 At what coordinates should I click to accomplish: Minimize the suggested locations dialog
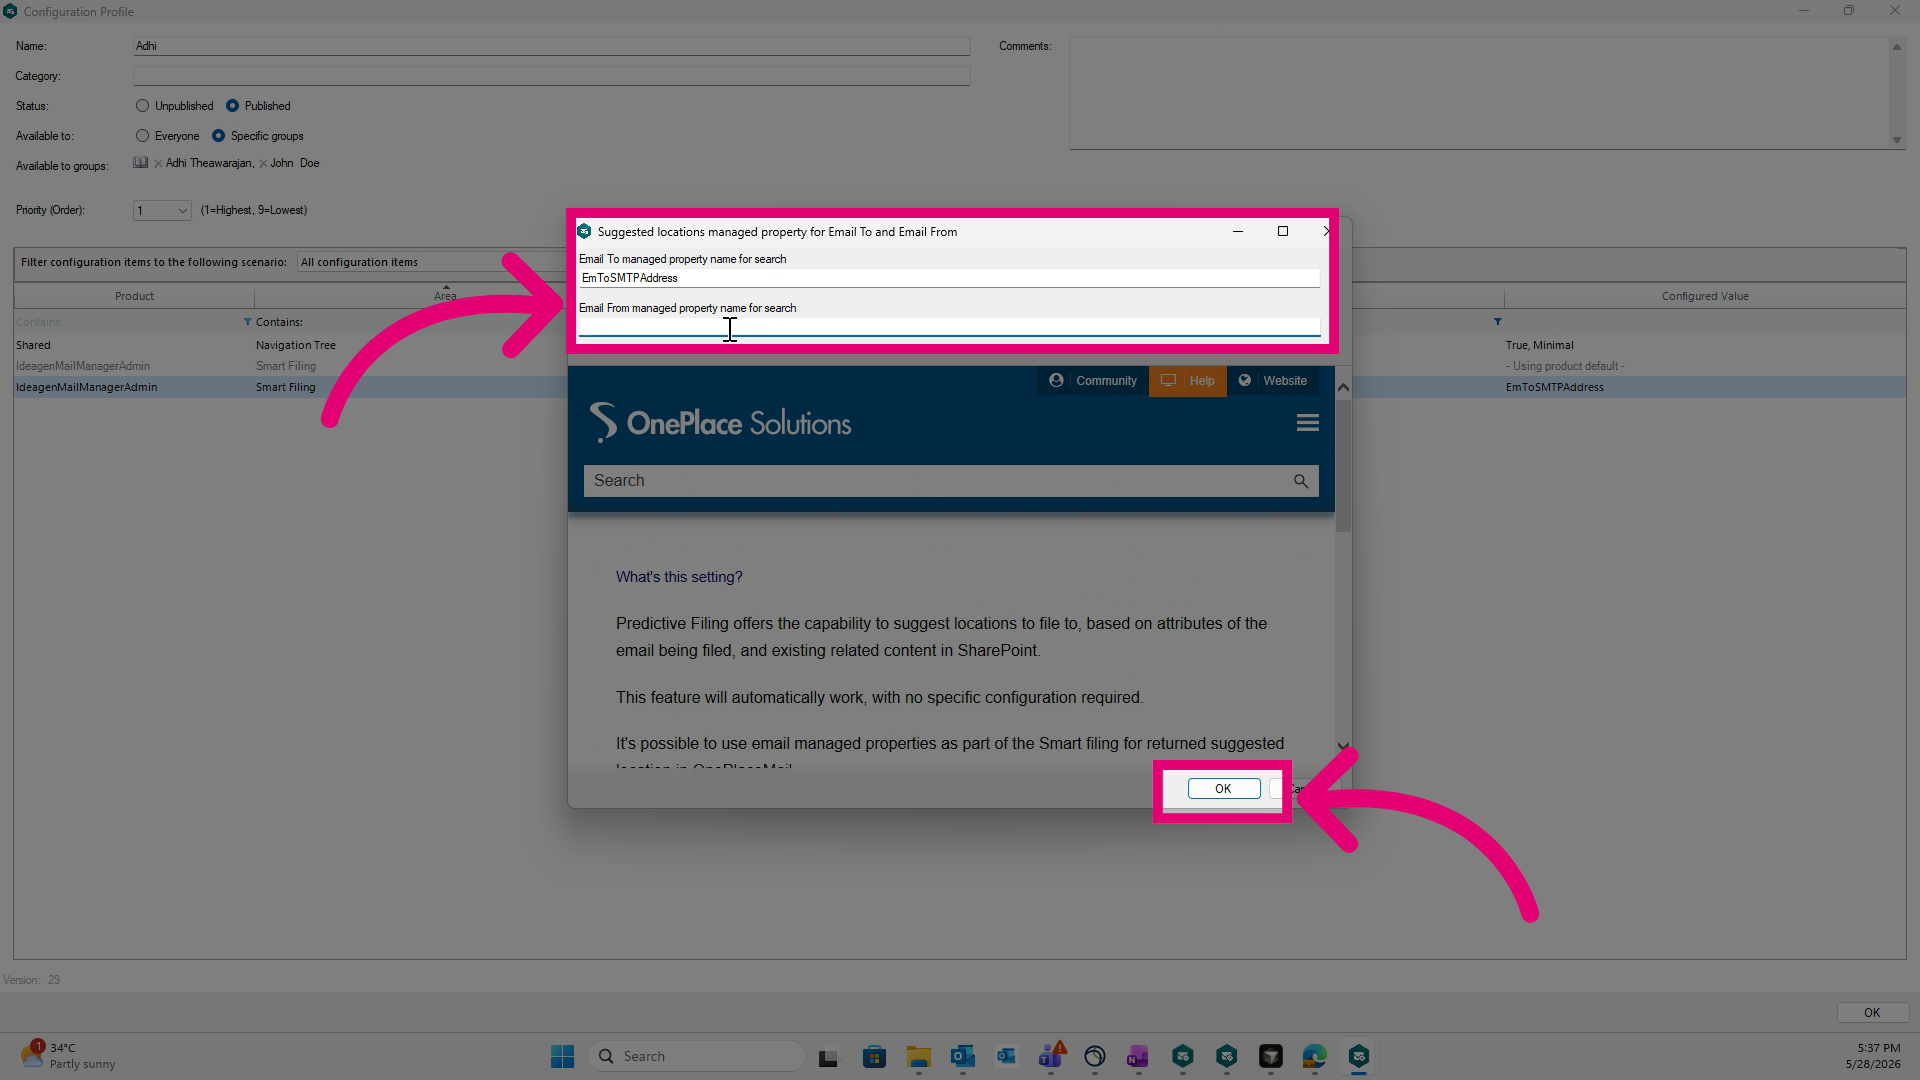[x=1238, y=231]
